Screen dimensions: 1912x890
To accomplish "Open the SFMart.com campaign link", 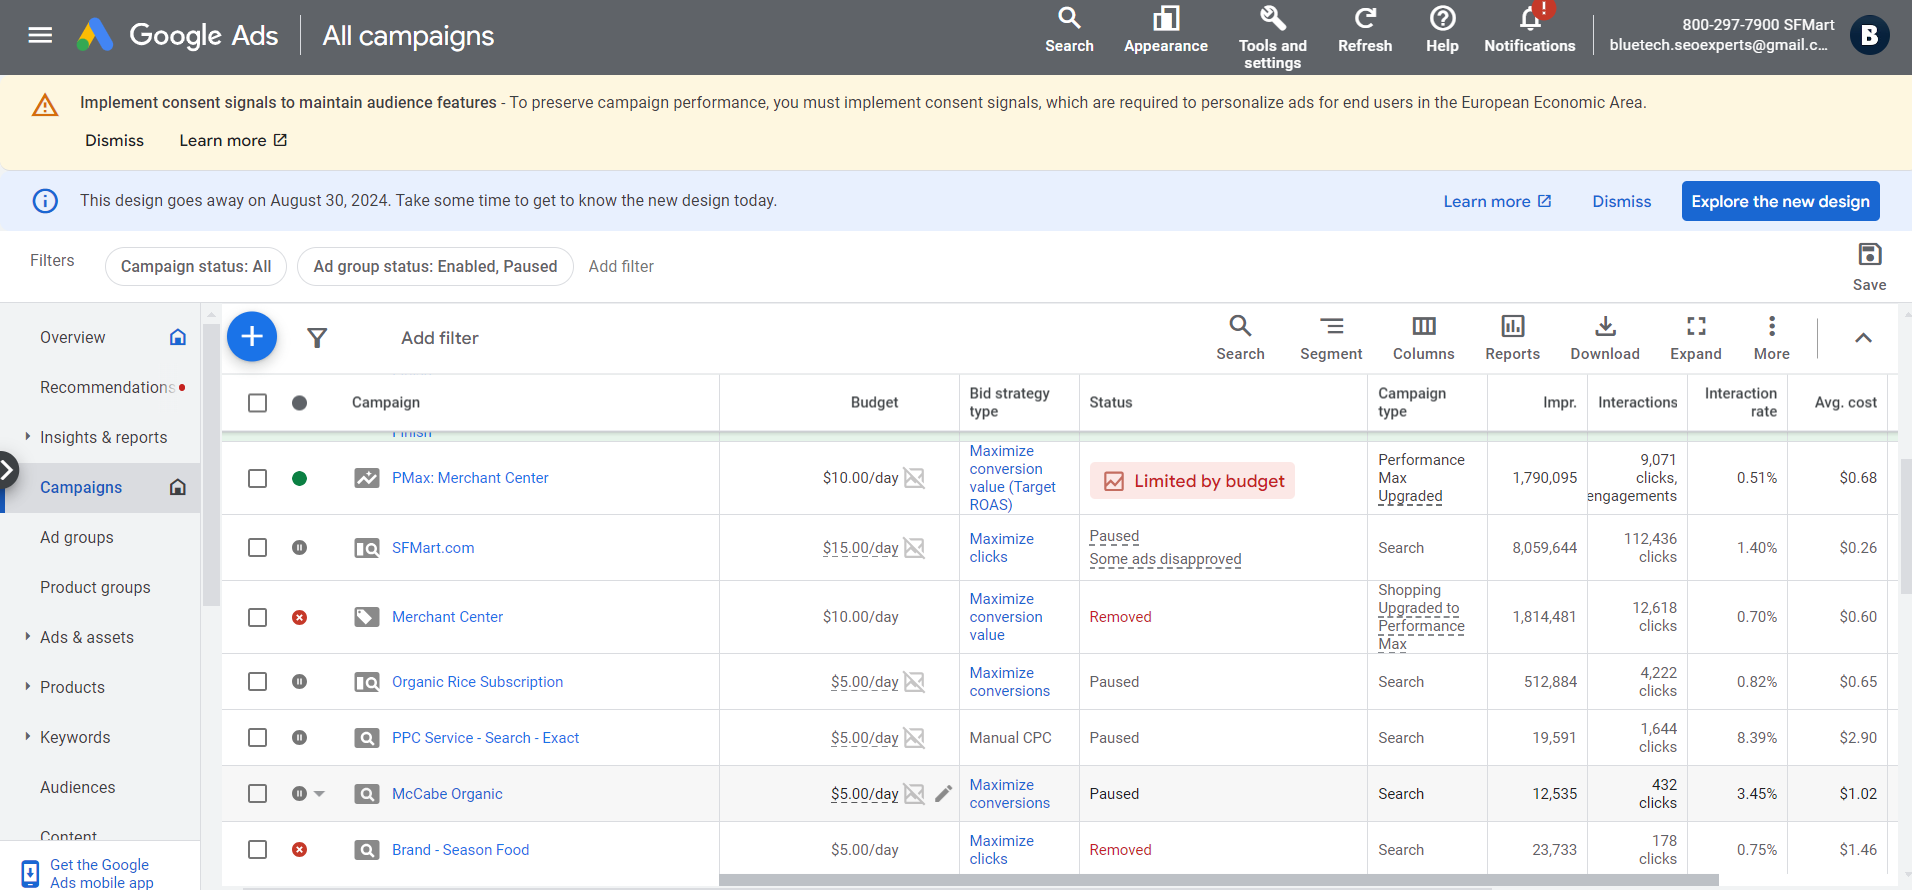I will click(x=433, y=548).
